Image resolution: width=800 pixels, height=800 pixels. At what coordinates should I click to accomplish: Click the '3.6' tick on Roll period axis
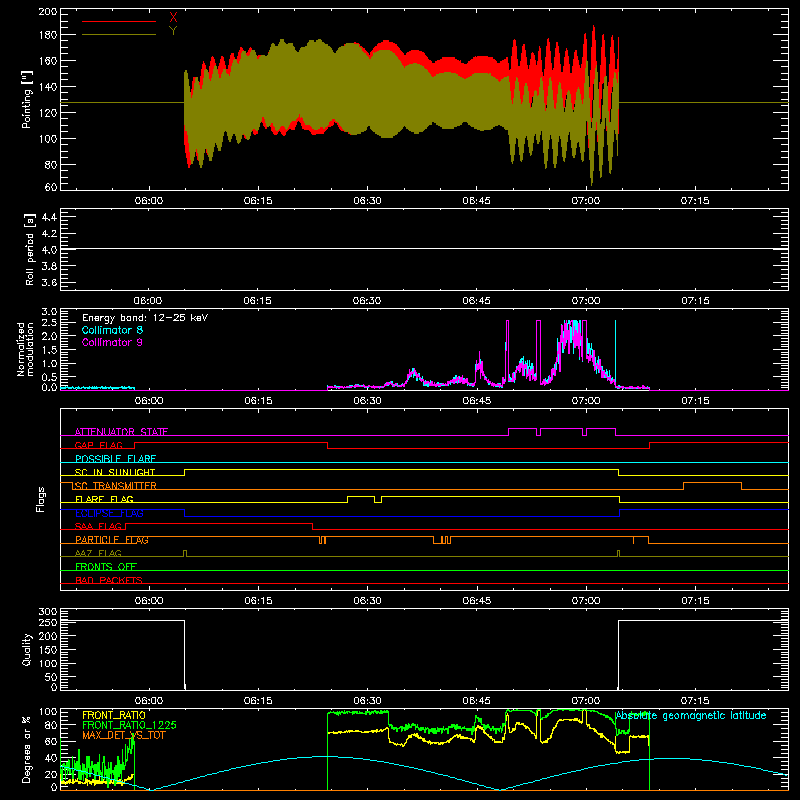(x=49, y=282)
